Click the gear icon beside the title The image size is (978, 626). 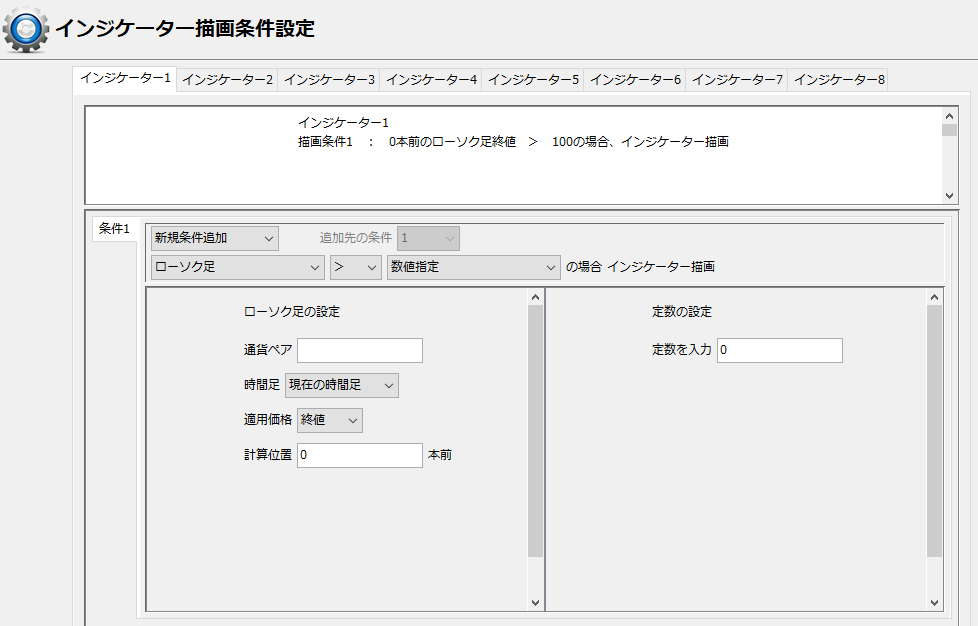pos(26,29)
